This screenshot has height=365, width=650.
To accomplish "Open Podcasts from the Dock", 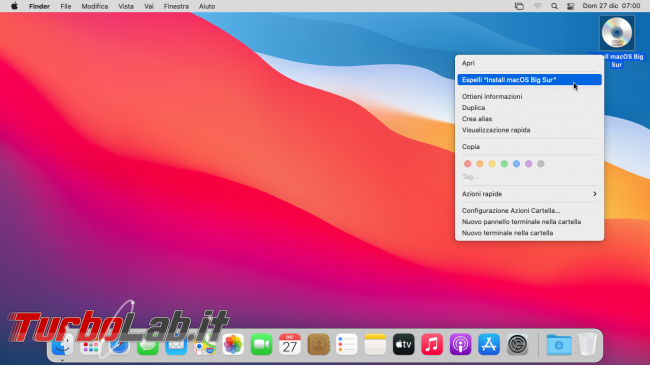I will pos(460,345).
